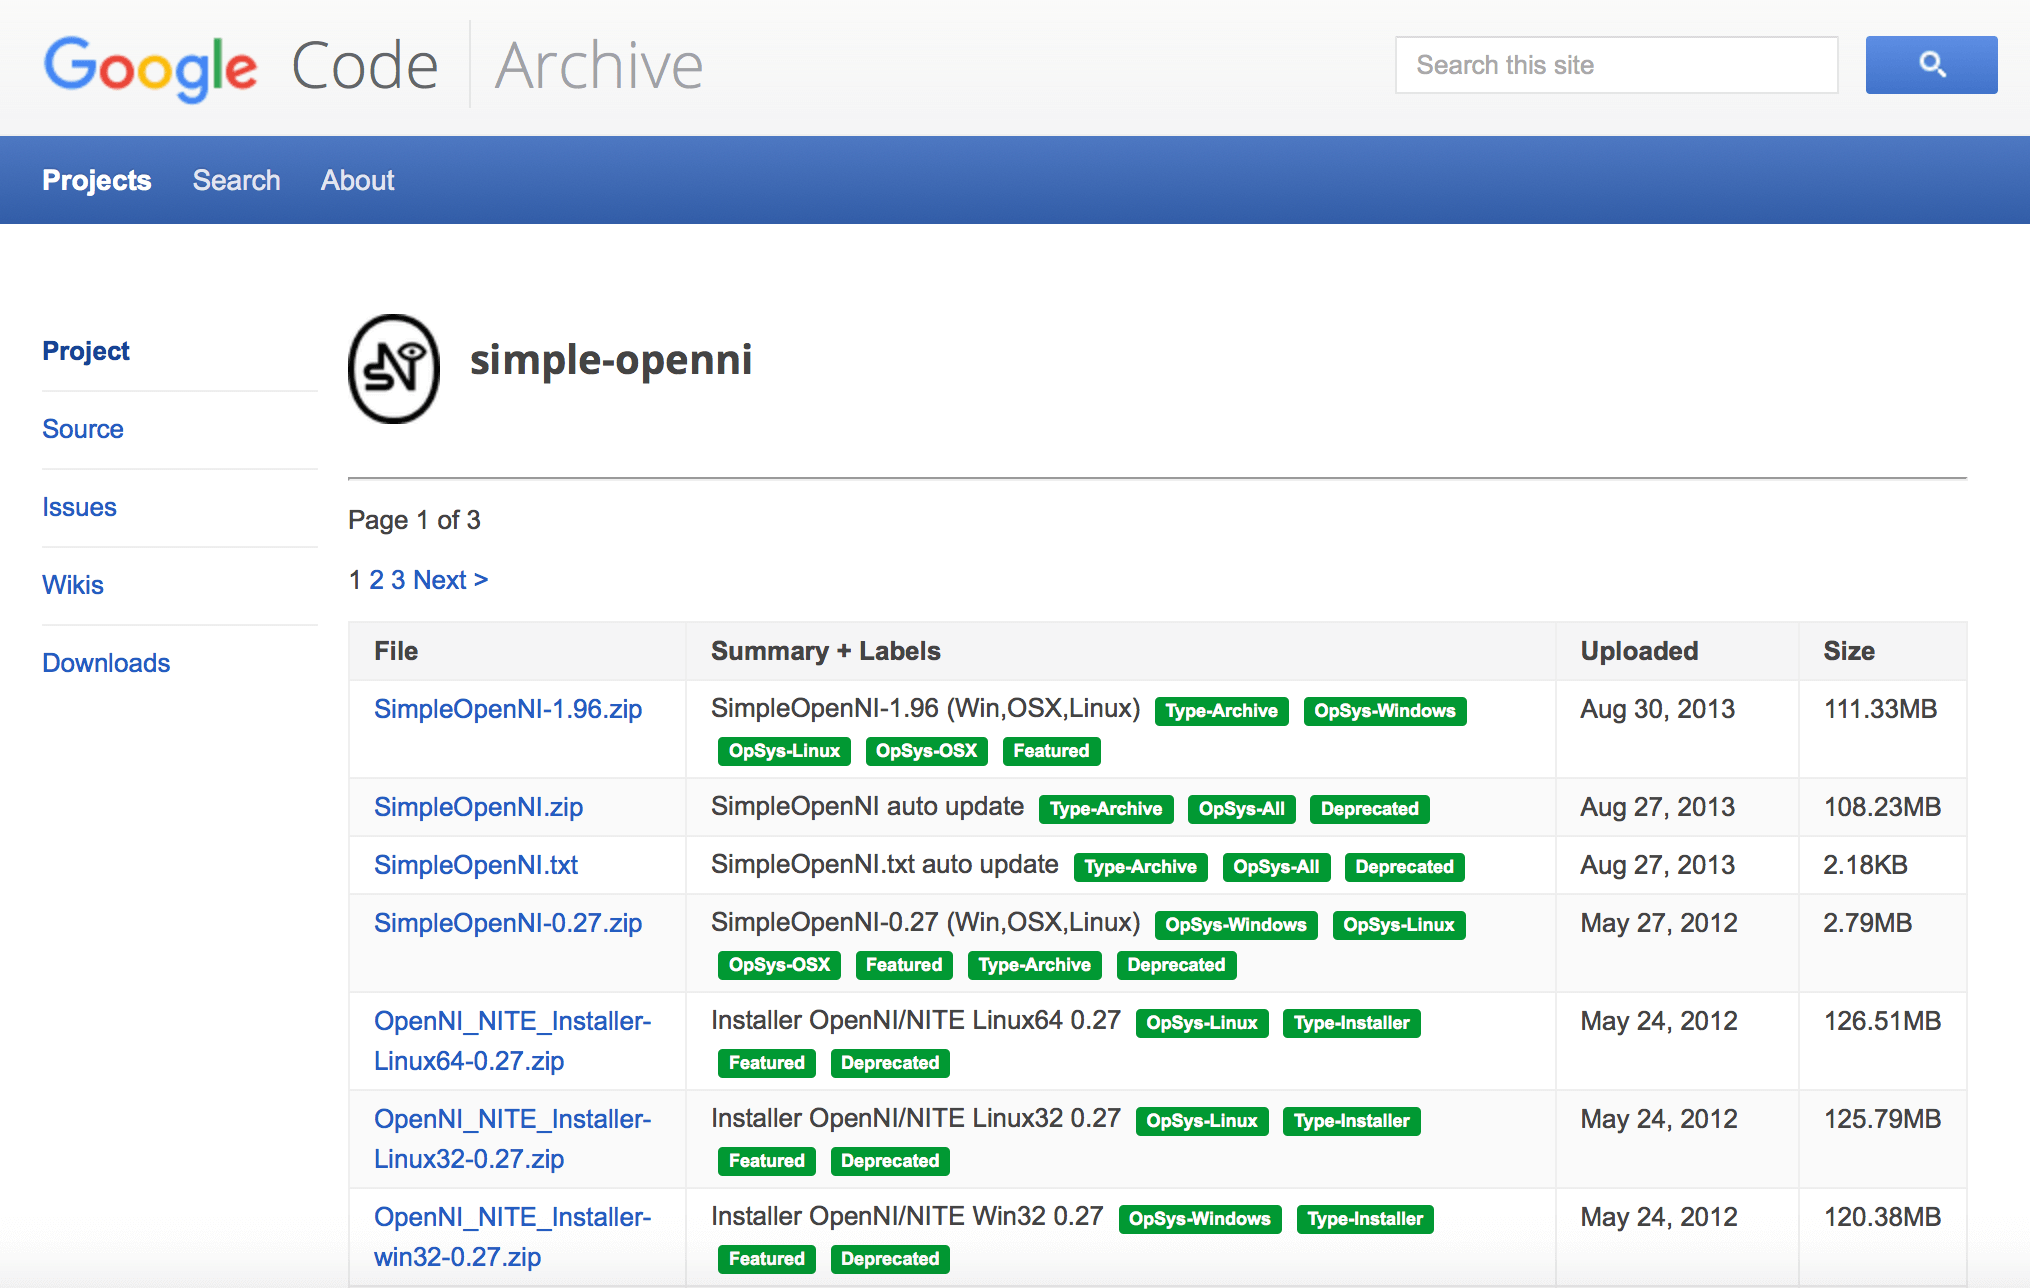Click the File column header
2030x1288 pixels.
click(x=396, y=651)
